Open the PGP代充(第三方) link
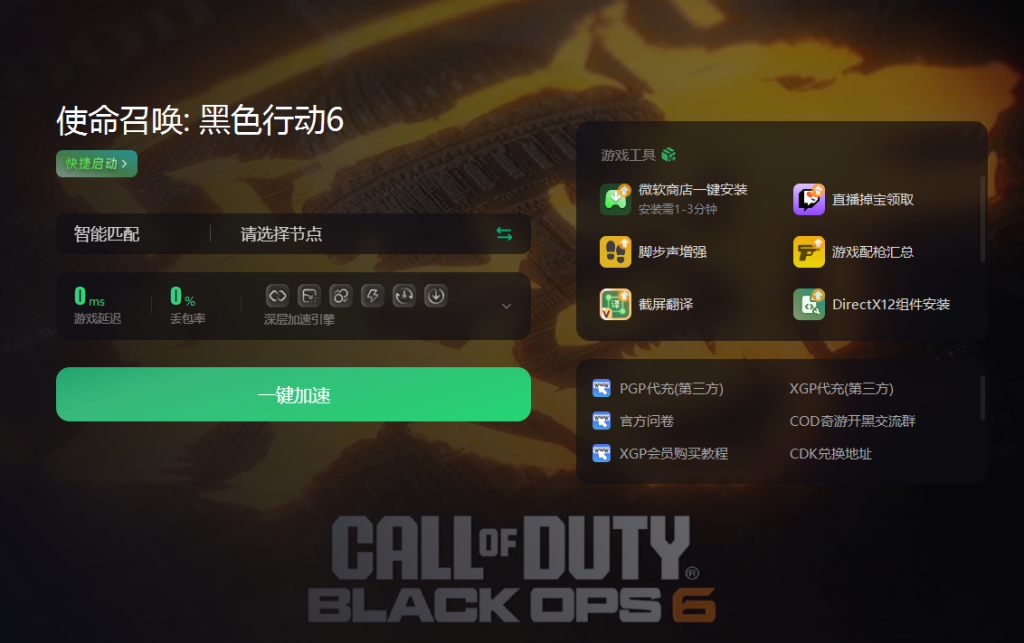The width and height of the screenshot is (1024, 643). coord(671,388)
